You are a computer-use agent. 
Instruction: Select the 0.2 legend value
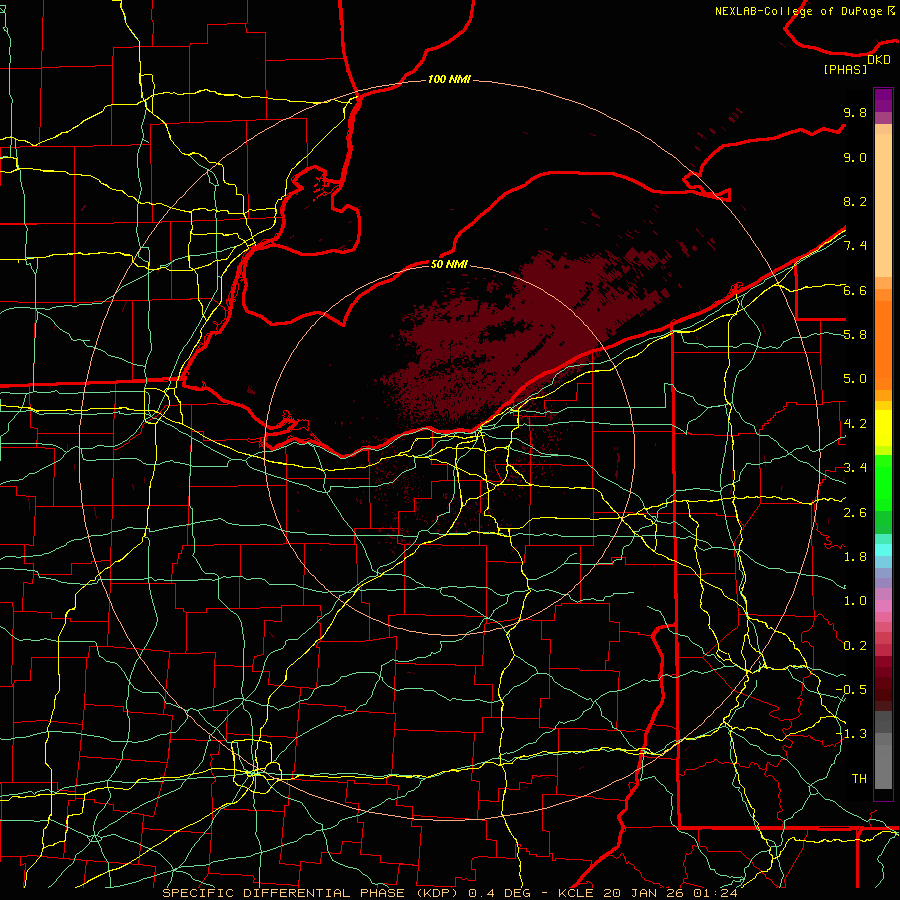(x=855, y=646)
